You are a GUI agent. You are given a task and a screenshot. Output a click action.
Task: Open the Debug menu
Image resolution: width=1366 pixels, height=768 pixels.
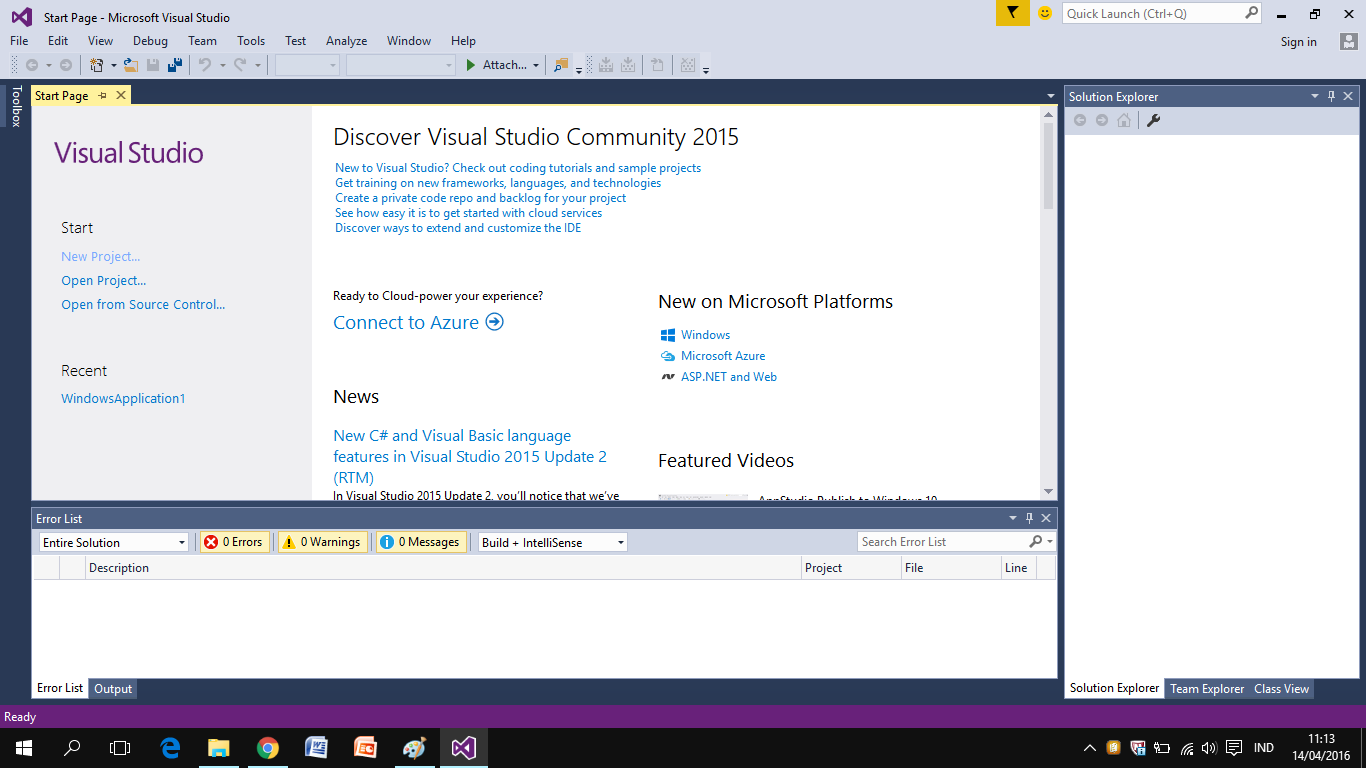pyautogui.click(x=150, y=41)
